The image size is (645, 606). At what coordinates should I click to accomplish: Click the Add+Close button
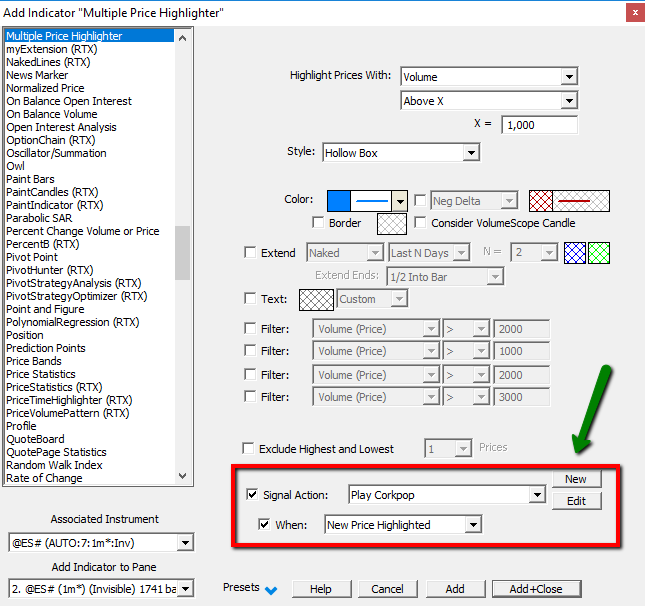click(536, 589)
